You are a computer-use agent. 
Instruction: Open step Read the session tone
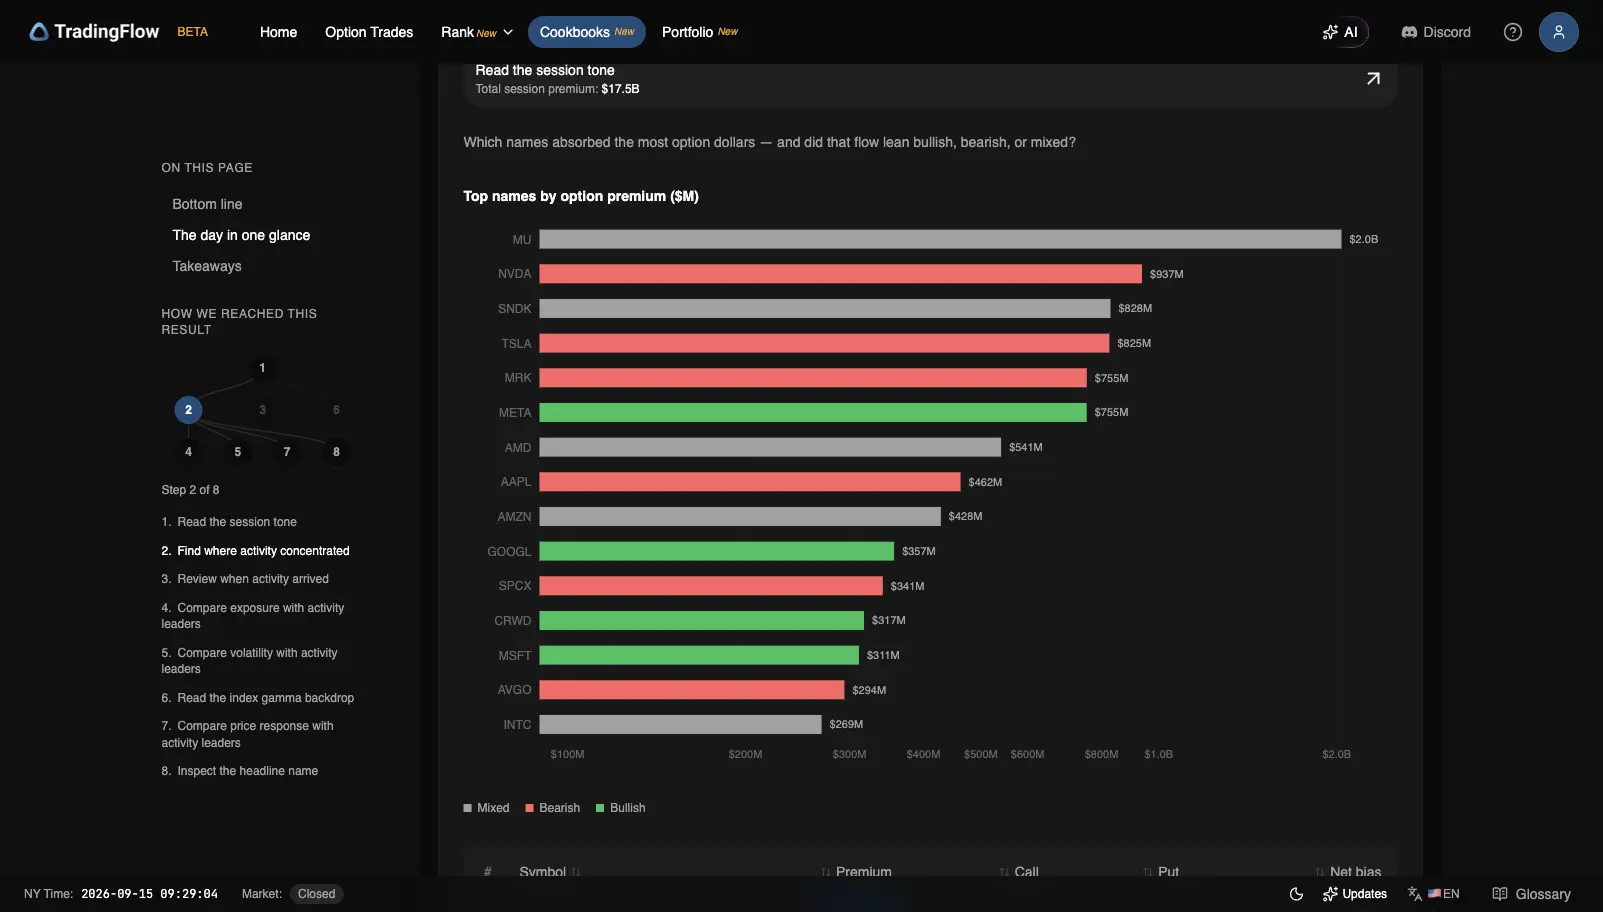(229, 522)
